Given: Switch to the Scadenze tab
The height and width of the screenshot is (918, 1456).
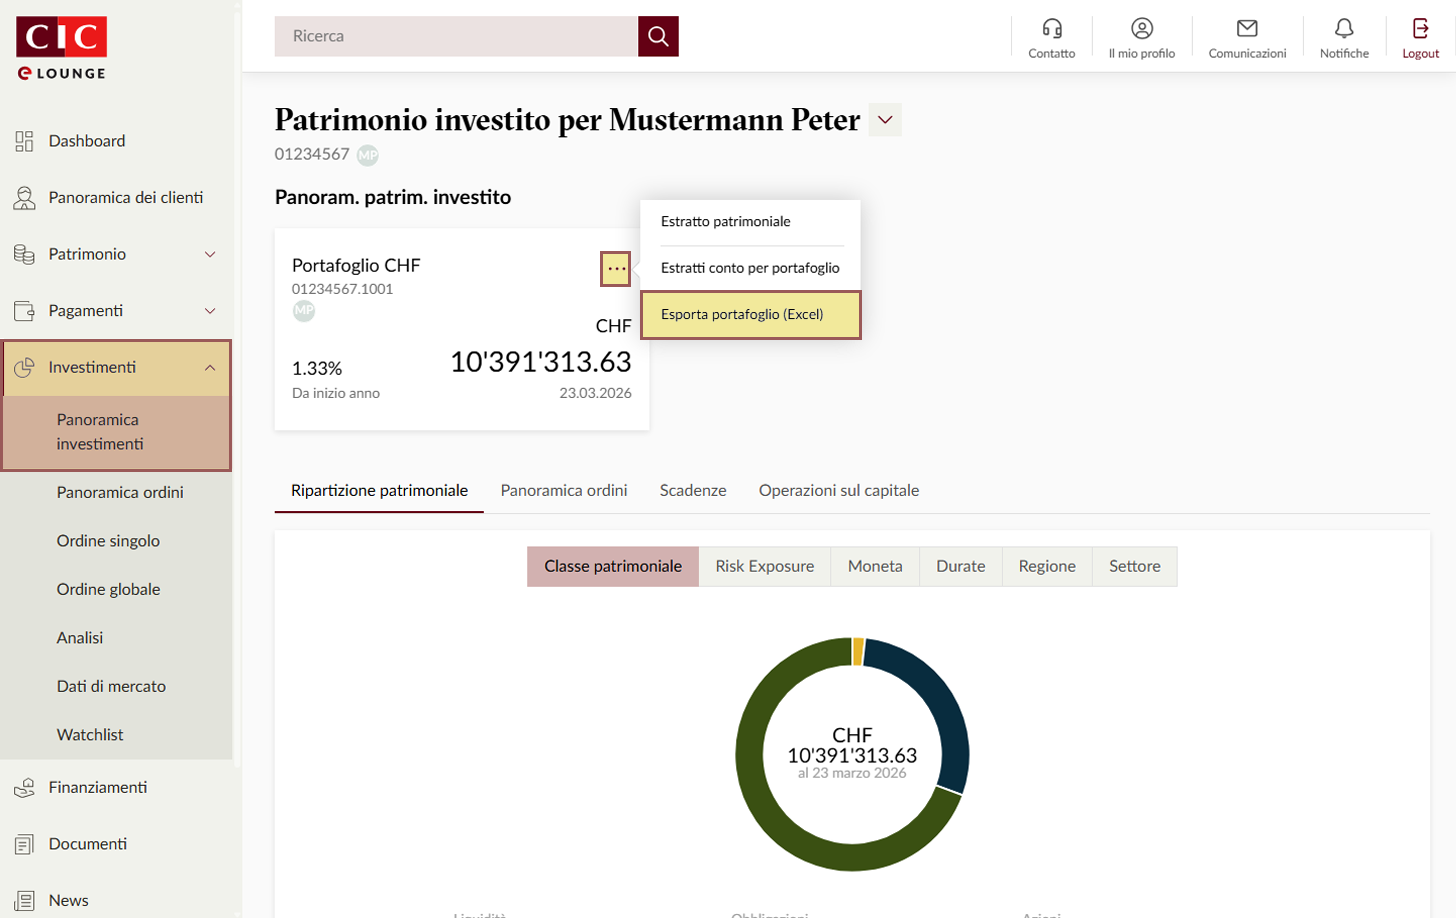Looking at the screenshot, I should [692, 490].
